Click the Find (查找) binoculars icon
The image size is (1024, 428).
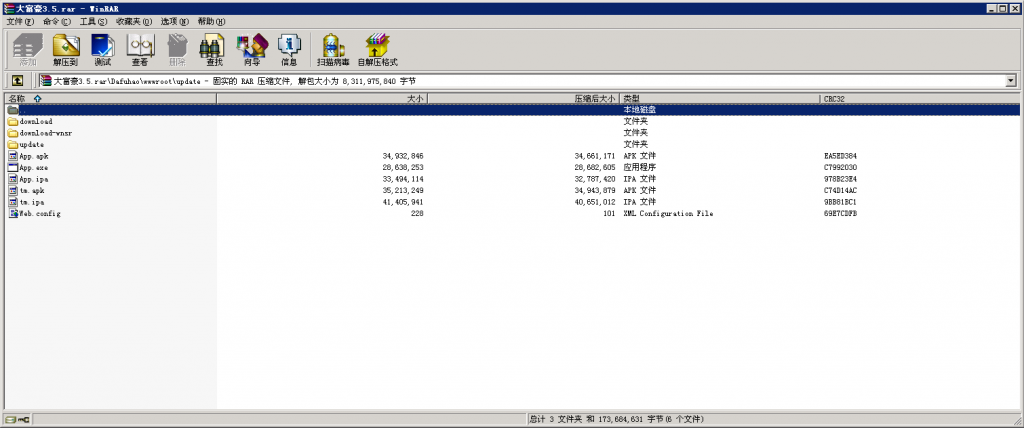(213, 49)
